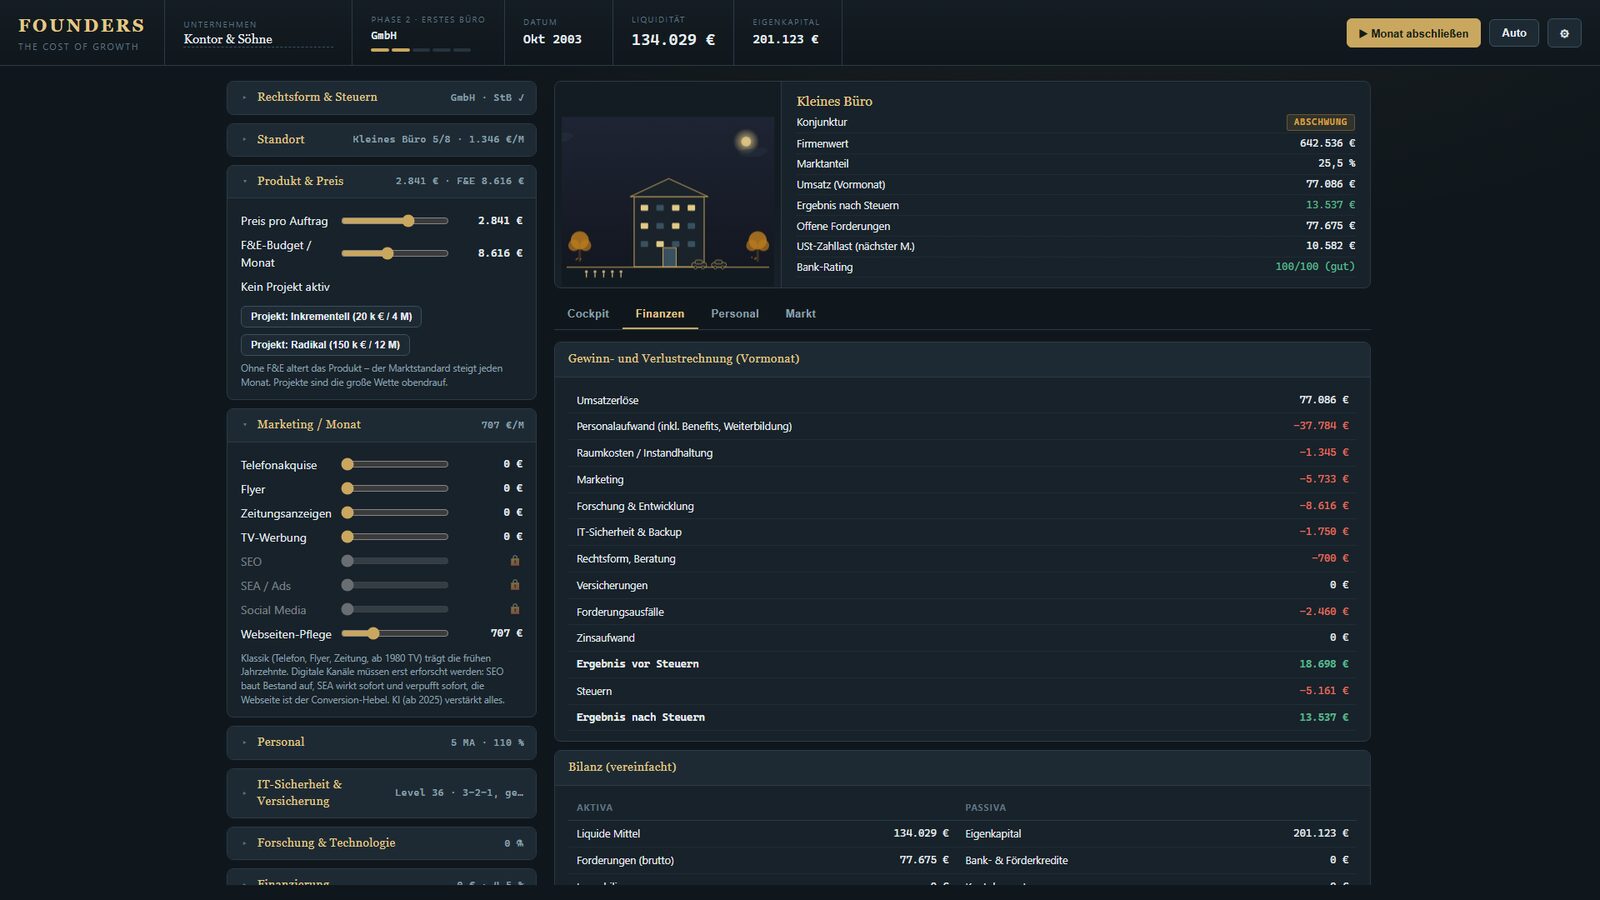Click the Firmenwert value "642.536 €"
This screenshot has height=900, width=1600.
coord(1327,144)
